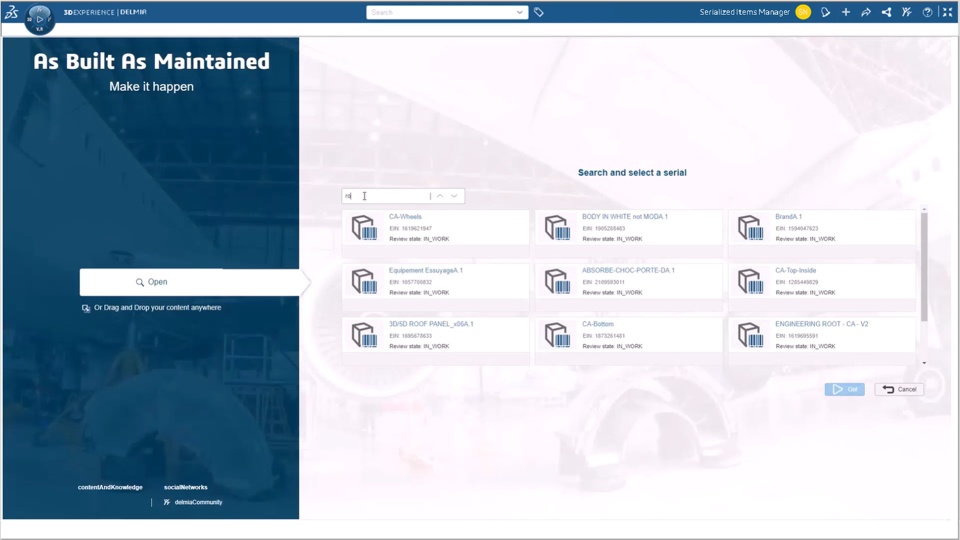
Task: Select ENGINEERING ROOT - CA - V2 title
Action: point(822,324)
